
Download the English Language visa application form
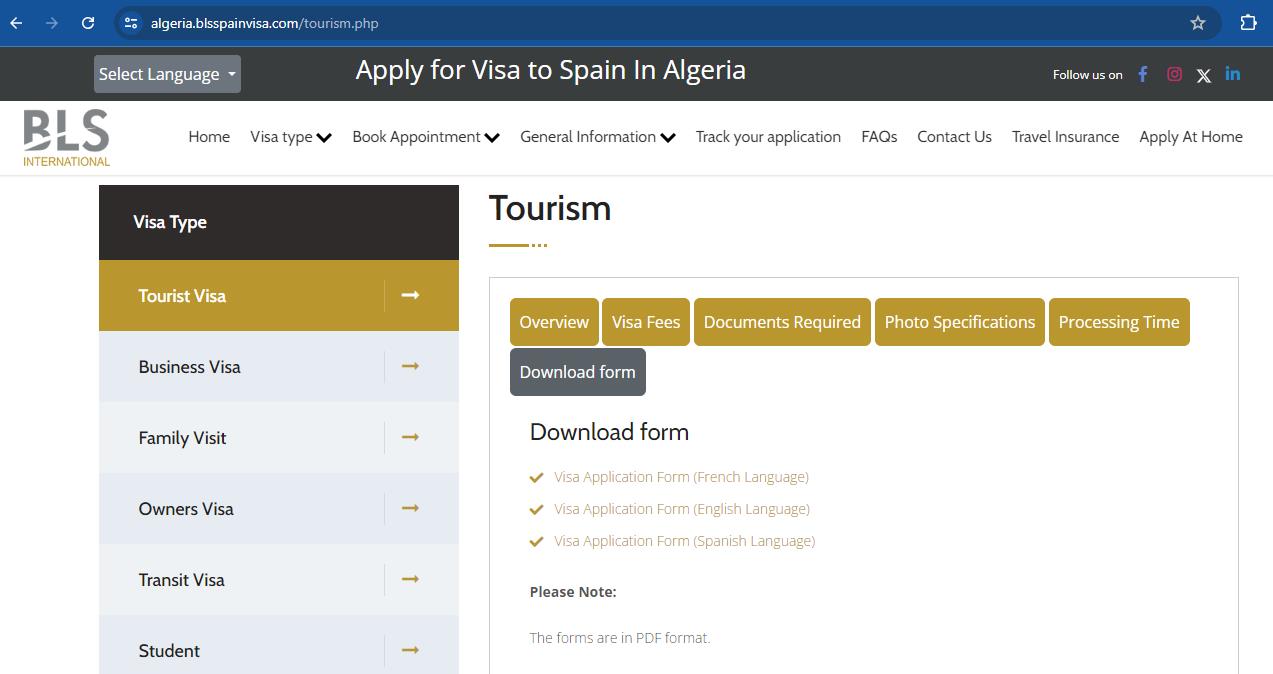click(x=681, y=509)
